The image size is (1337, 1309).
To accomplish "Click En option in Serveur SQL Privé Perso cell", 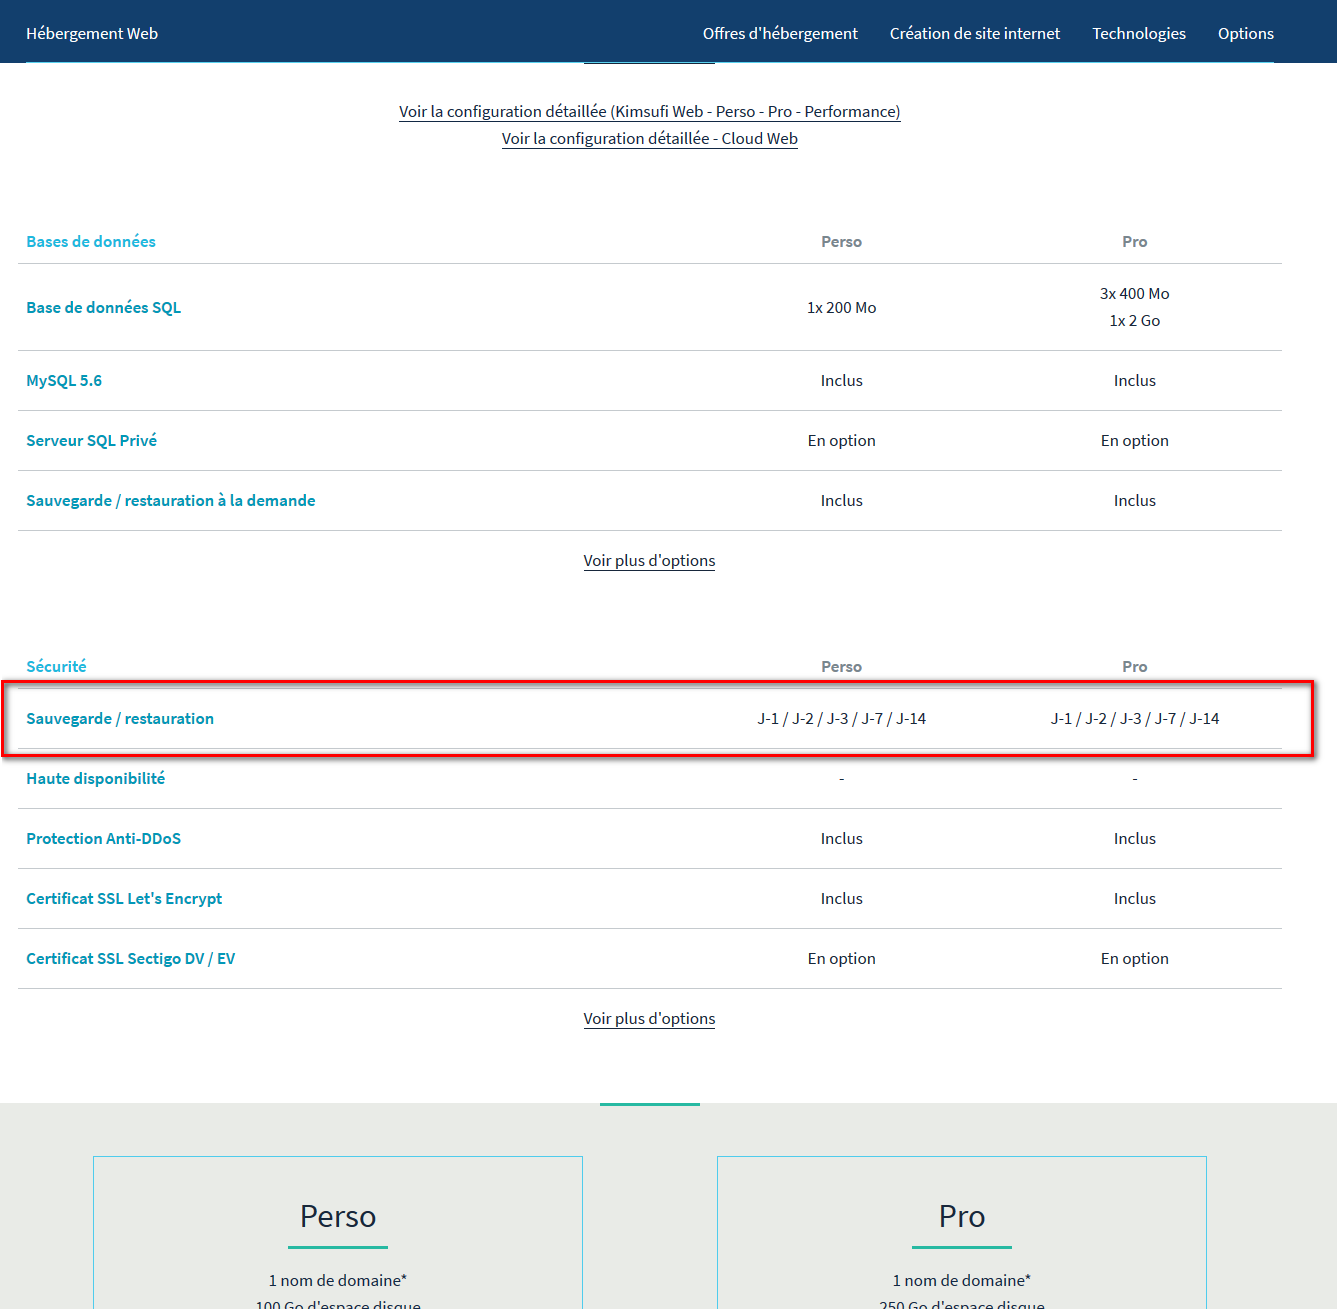I will tap(842, 440).
